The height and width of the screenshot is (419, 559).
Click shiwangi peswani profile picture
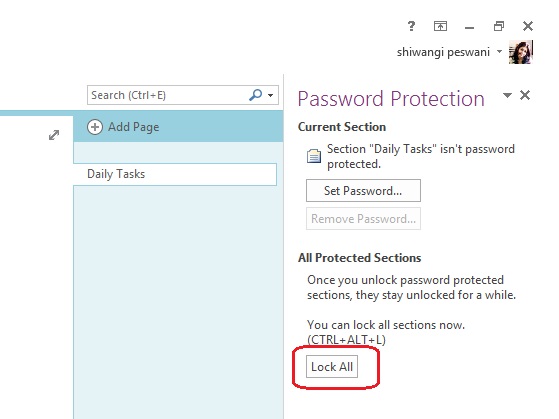[x=520, y=52]
